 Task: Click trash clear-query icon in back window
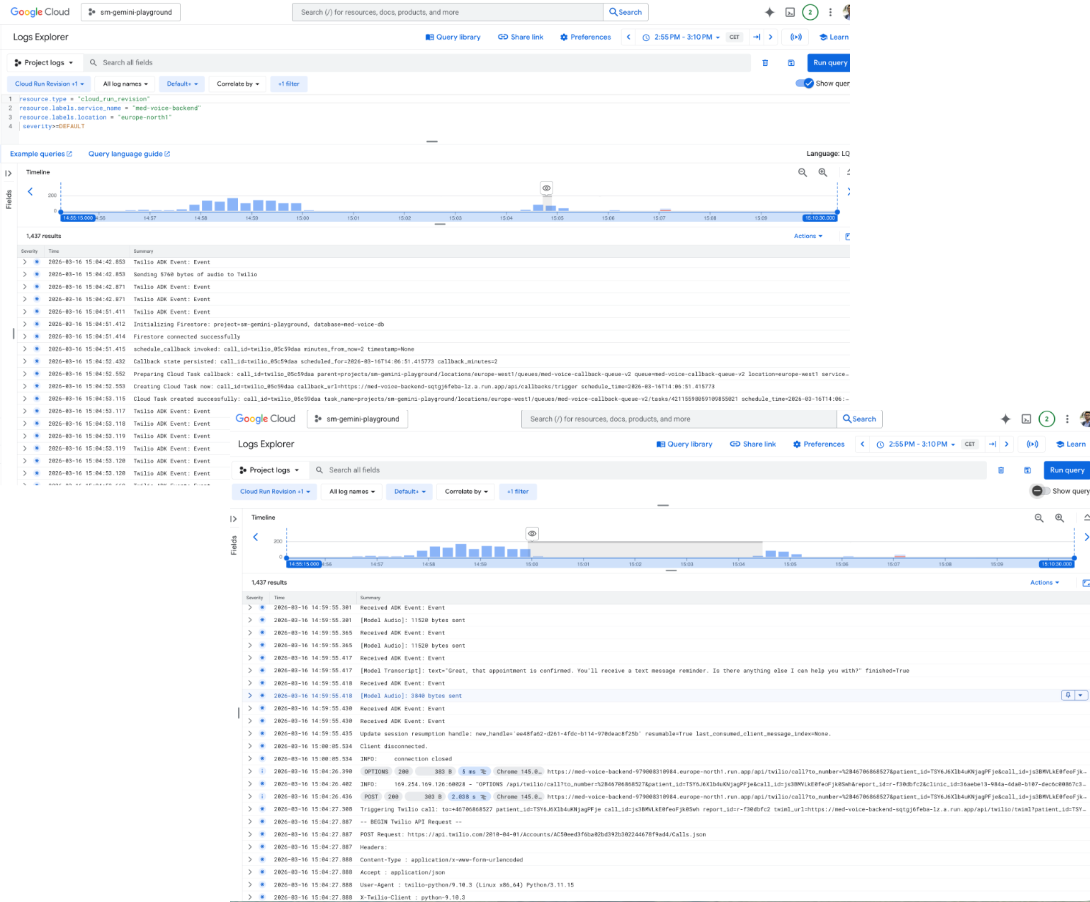[x=765, y=63]
